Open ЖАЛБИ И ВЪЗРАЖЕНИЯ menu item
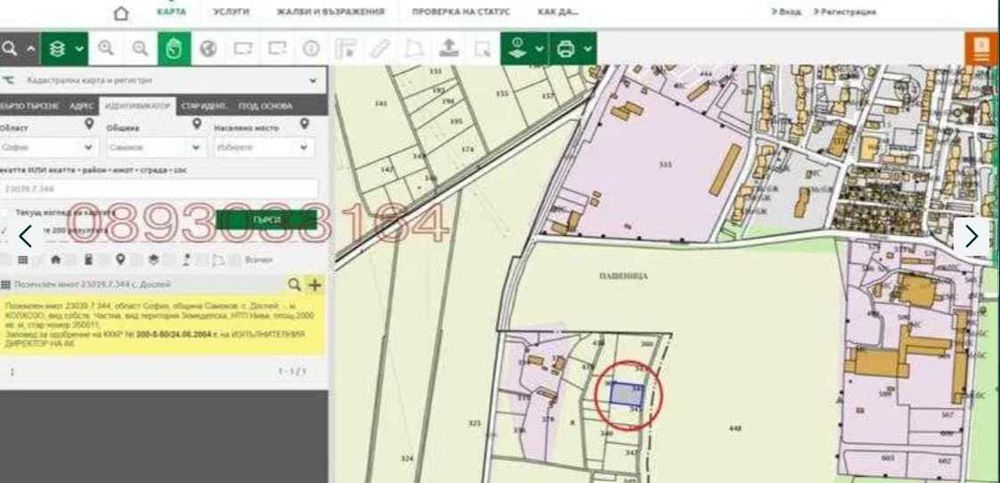The image size is (1000, 483). tap(330, 11)
